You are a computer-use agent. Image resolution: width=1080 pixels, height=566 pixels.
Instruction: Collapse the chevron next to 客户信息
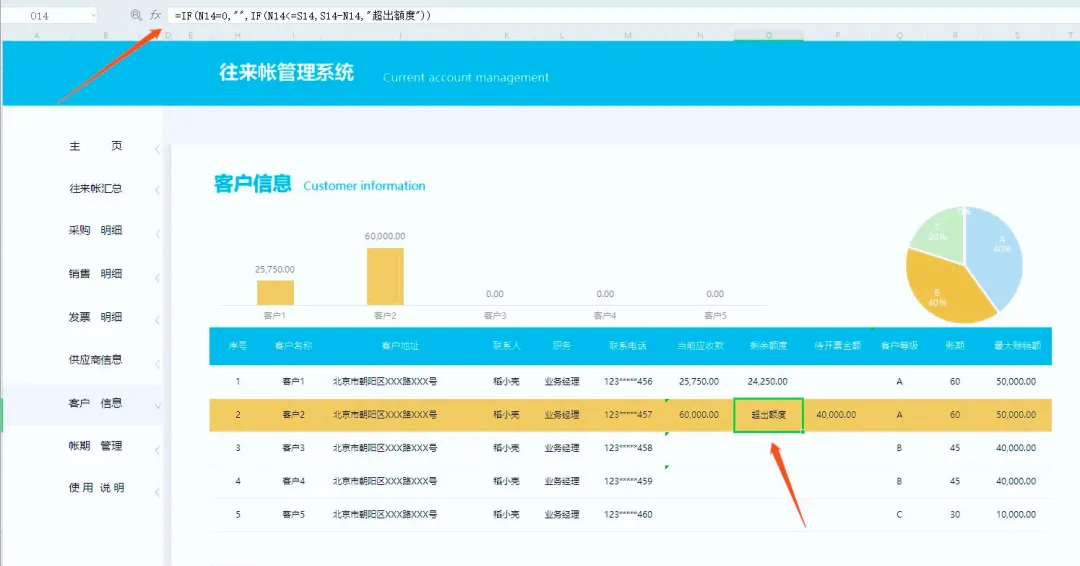click(158, 406)
